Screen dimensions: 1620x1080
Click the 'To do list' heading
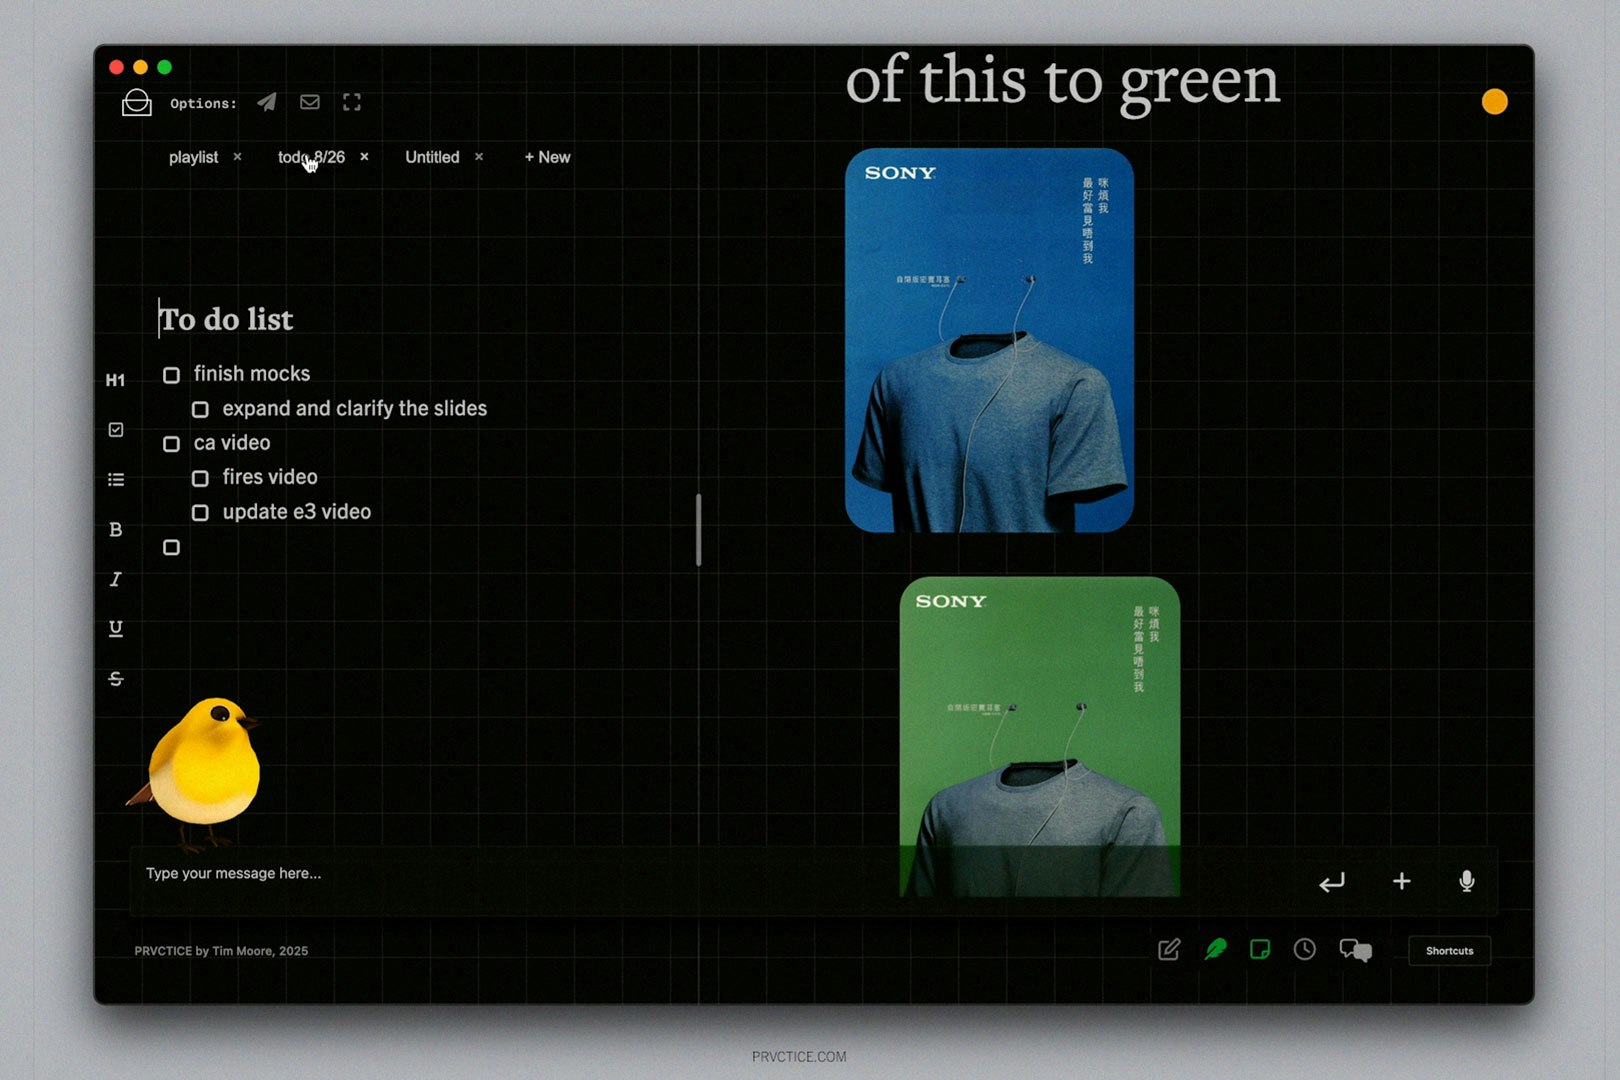[227, 319]
